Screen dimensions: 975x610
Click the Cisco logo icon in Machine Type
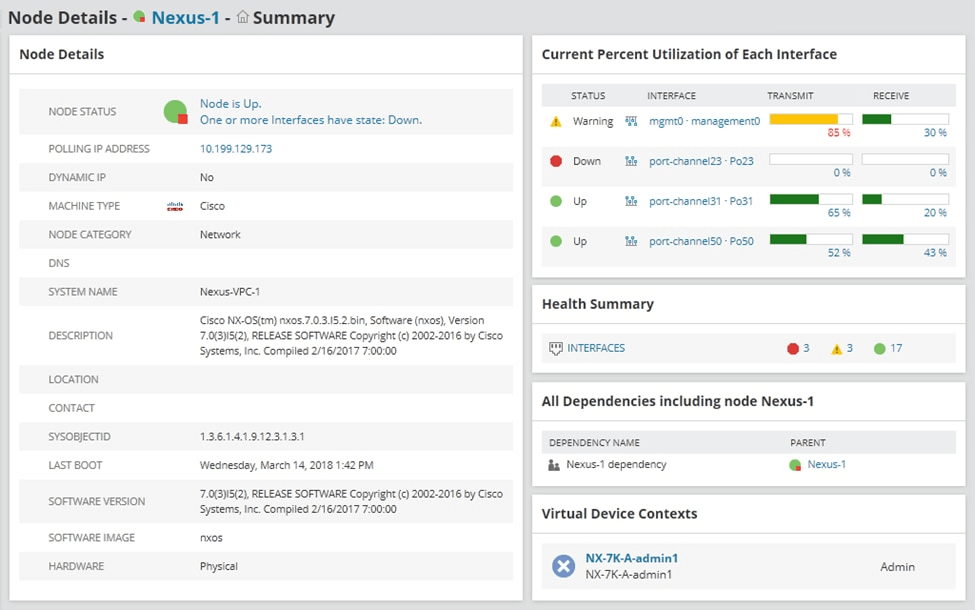coord(175,206)
